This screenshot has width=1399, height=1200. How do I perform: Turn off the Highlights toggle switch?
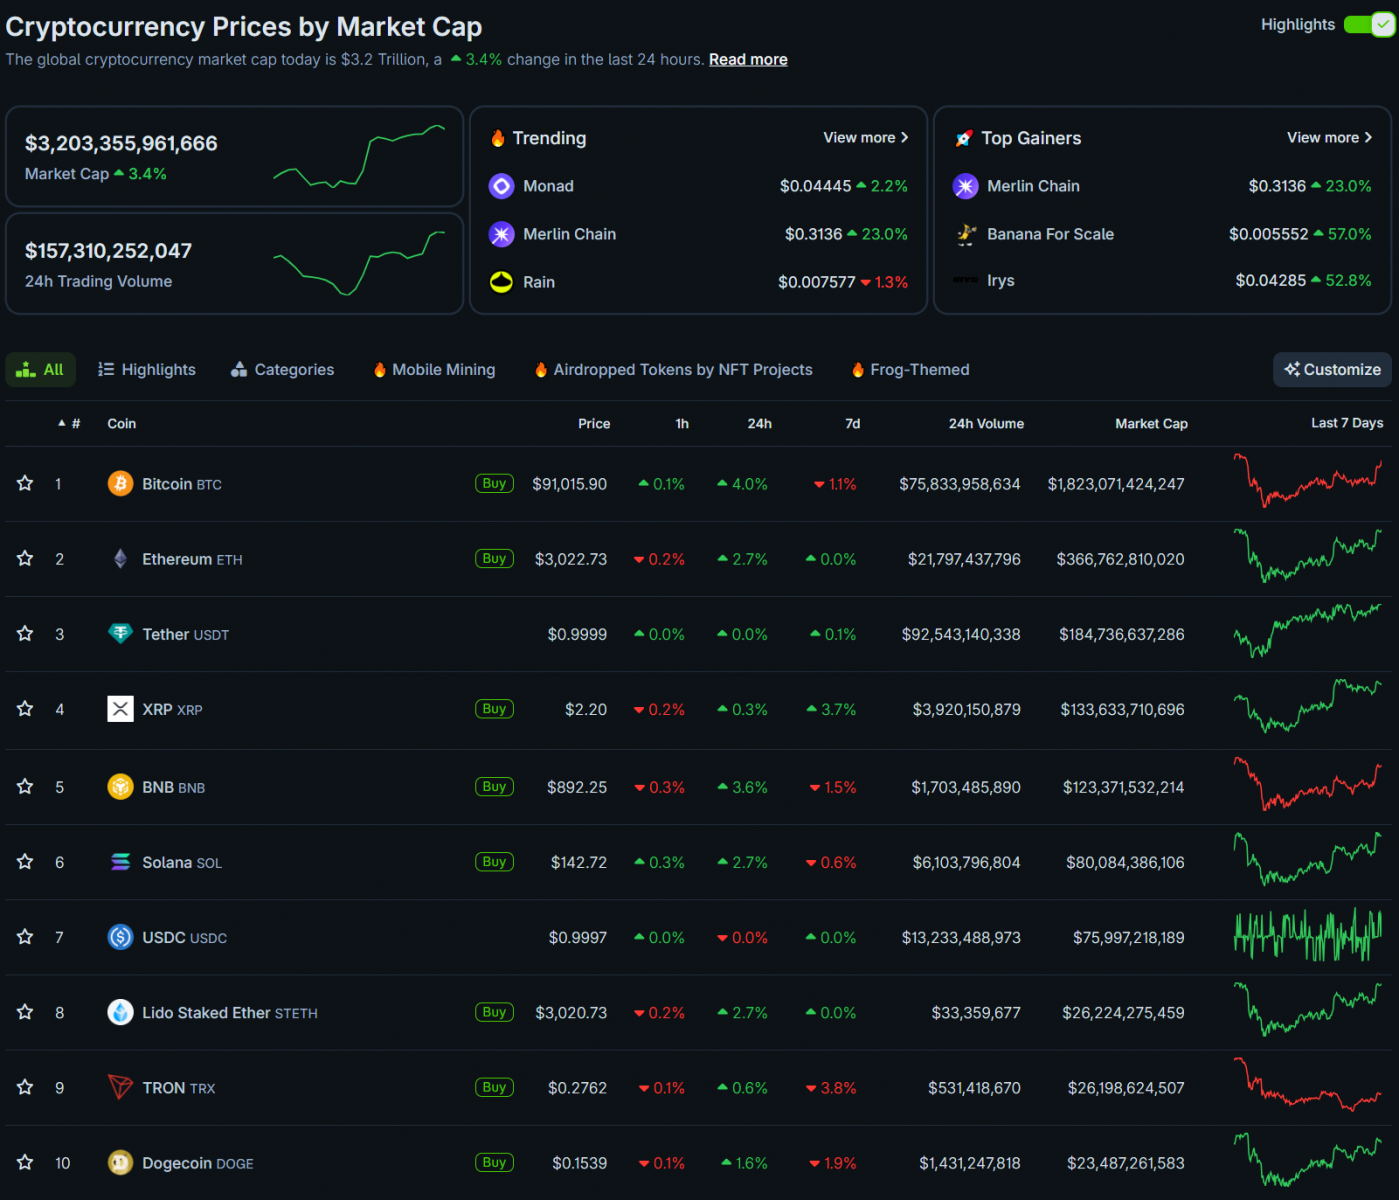point(1369,25)
